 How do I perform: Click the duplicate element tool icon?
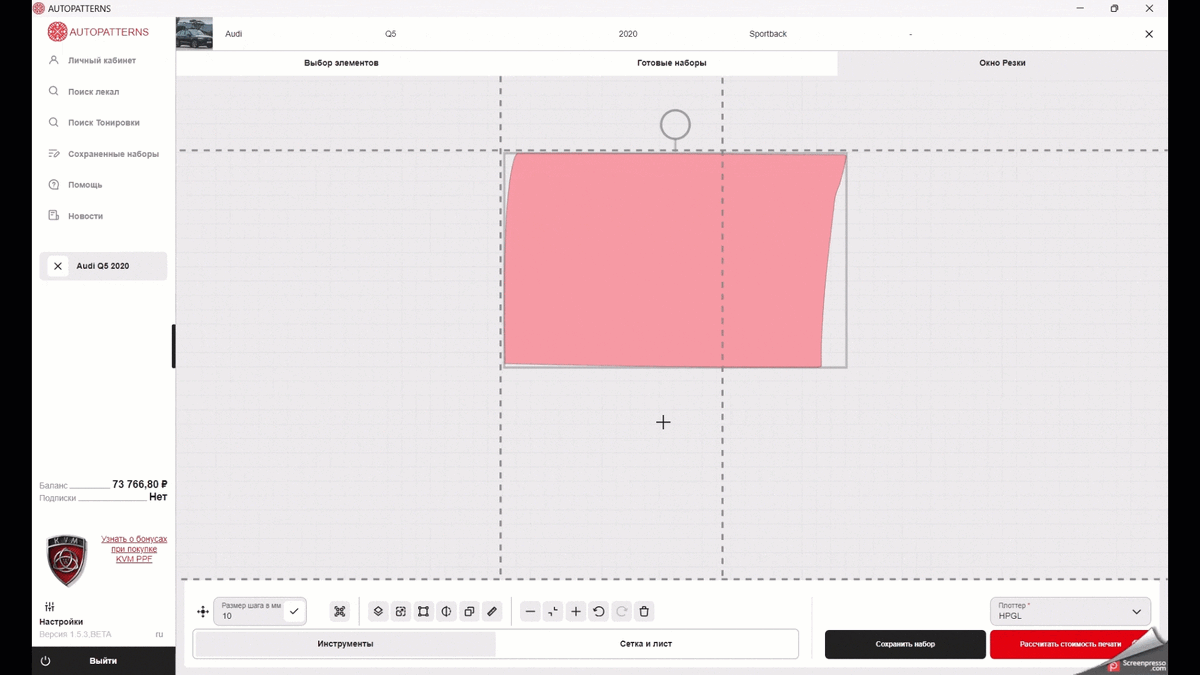click(469, 612)
